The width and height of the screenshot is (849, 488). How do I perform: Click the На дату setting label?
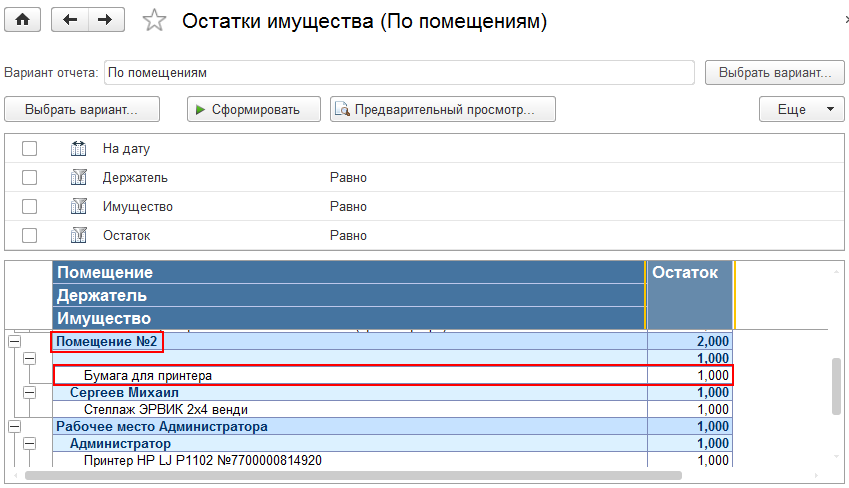coord(126,149)
